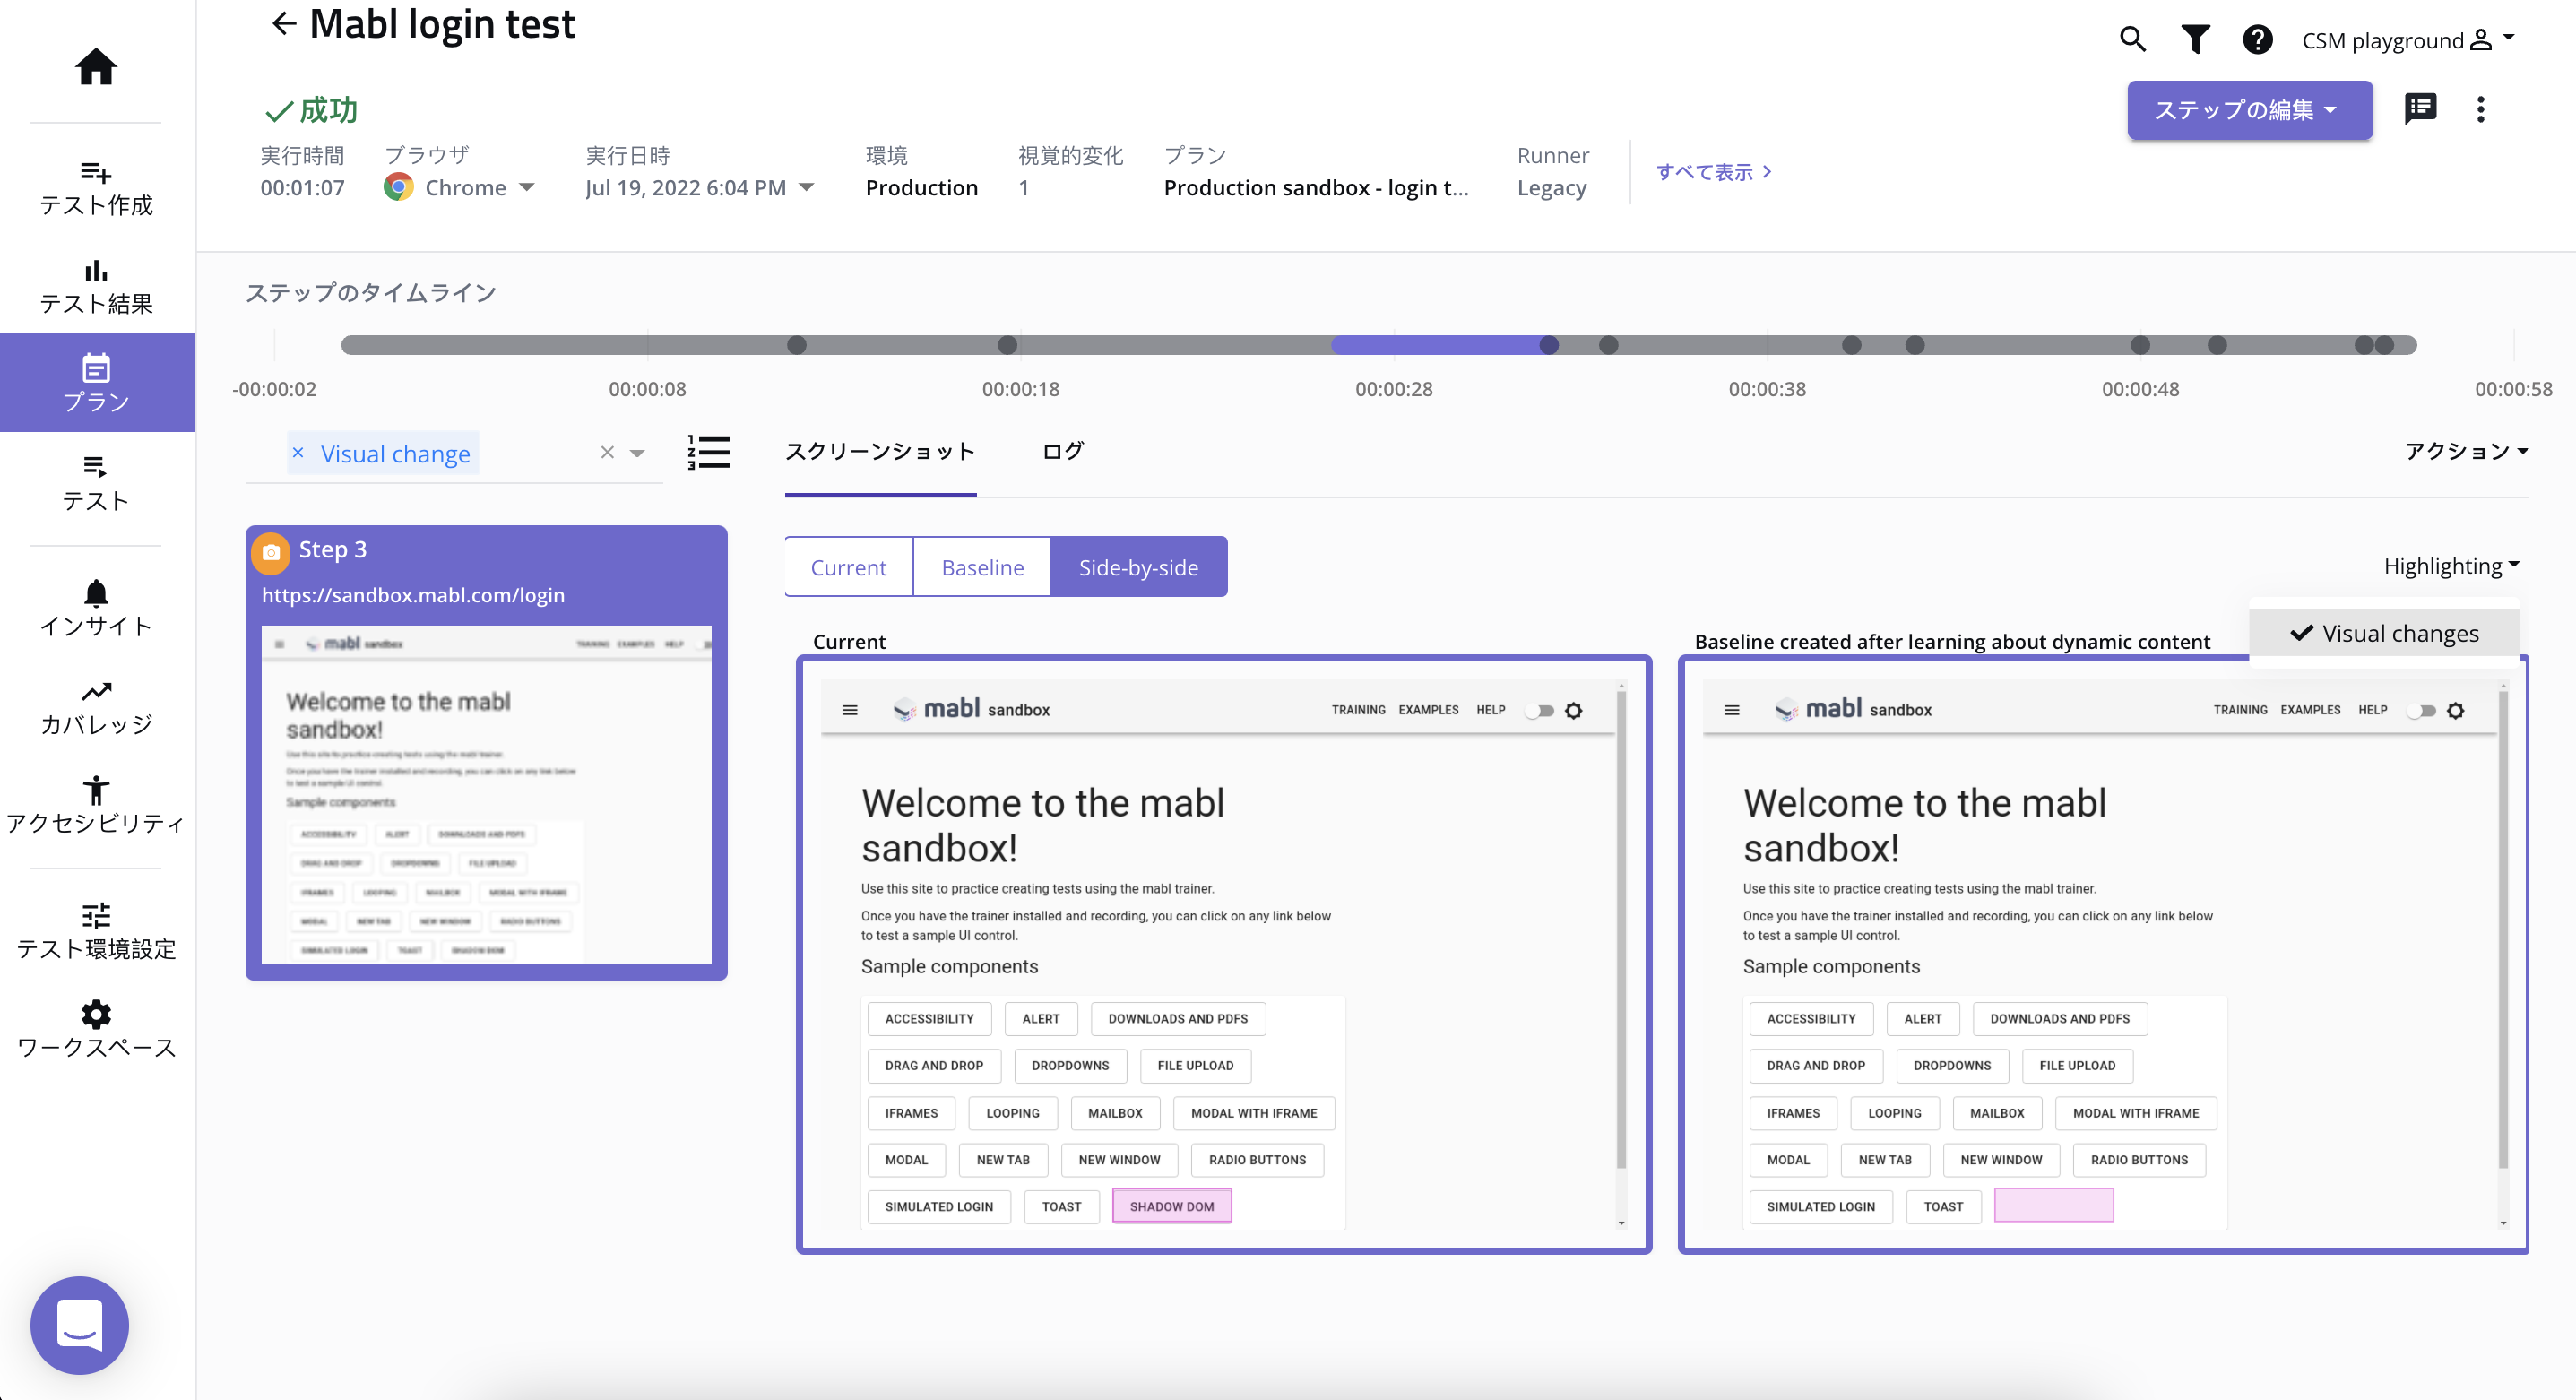Viewport: 2576px width, 1400px height.
Task: Expand the Highlighting dropdown
Action: click(x=2451, y=566)
